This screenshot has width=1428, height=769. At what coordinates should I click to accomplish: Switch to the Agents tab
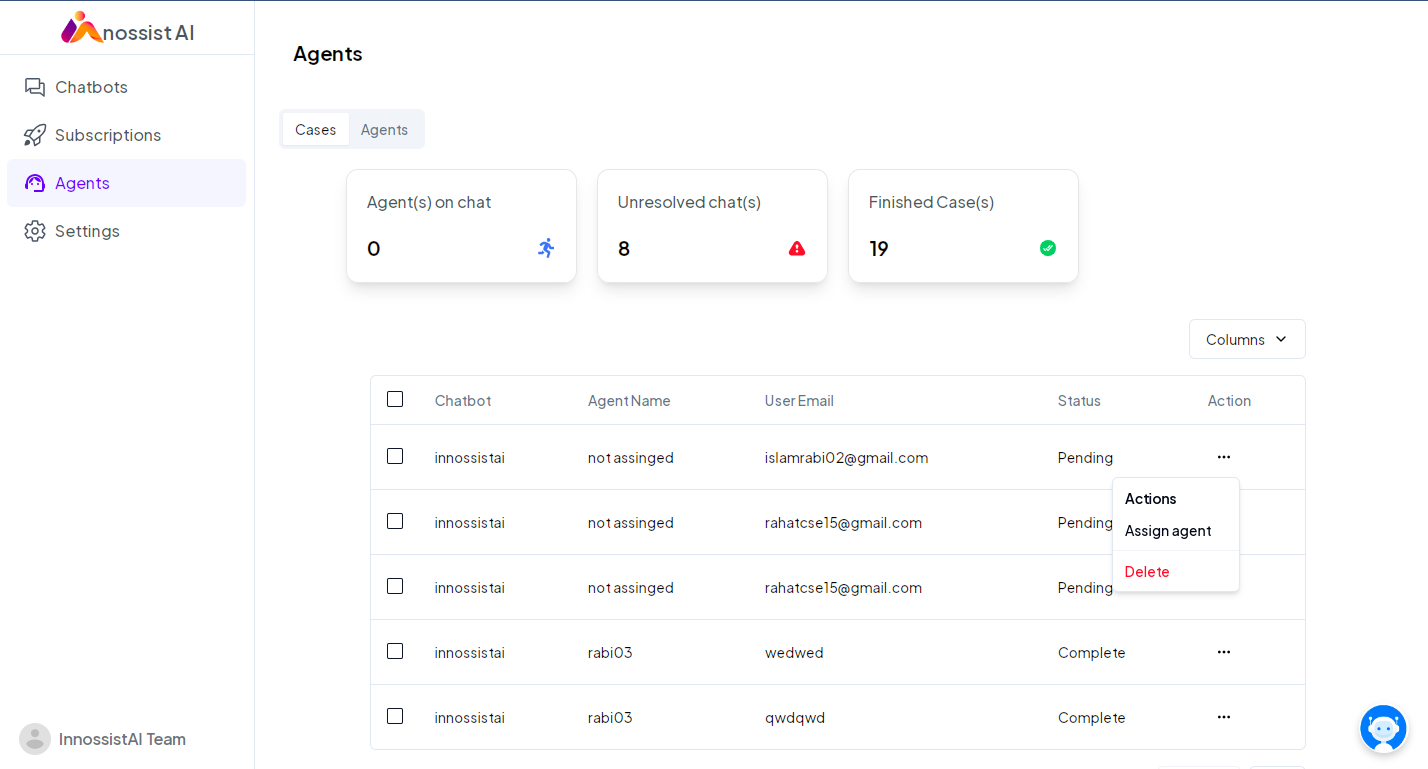[x=384, y=130]
